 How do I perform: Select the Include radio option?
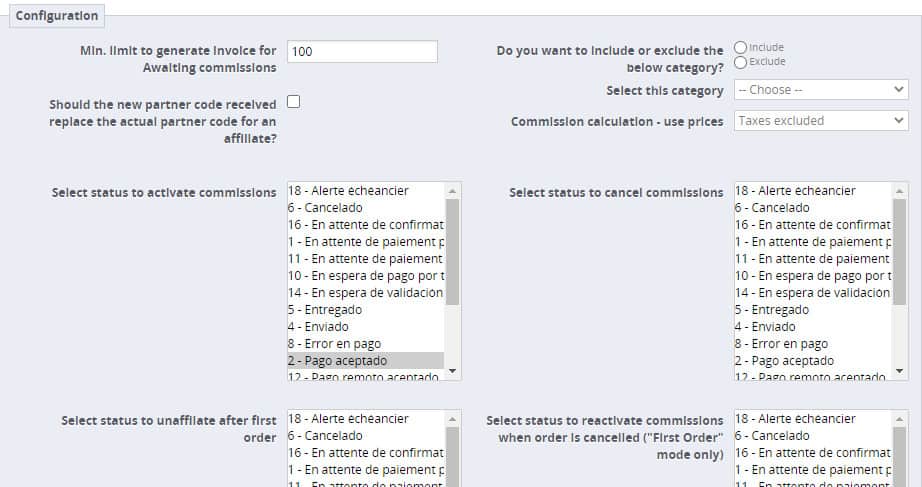[x=740, y=47]
